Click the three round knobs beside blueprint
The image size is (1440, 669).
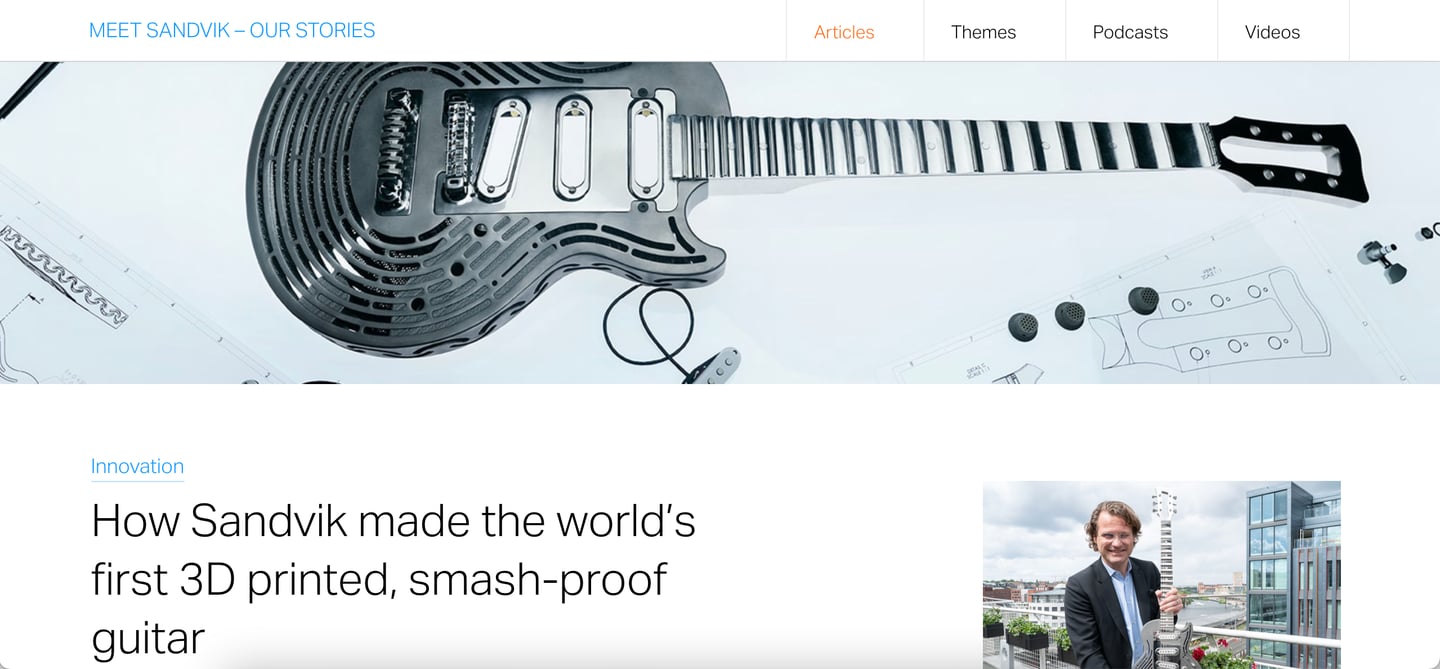[1081, 313]
